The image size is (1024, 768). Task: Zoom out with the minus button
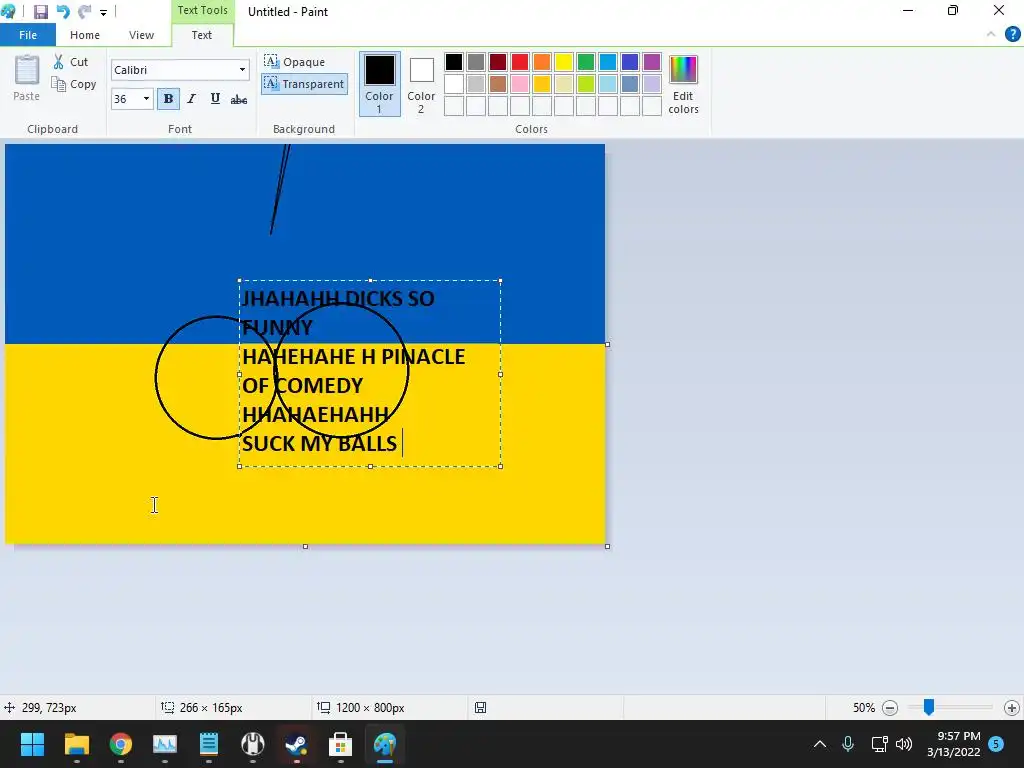[x=889, y=708]
